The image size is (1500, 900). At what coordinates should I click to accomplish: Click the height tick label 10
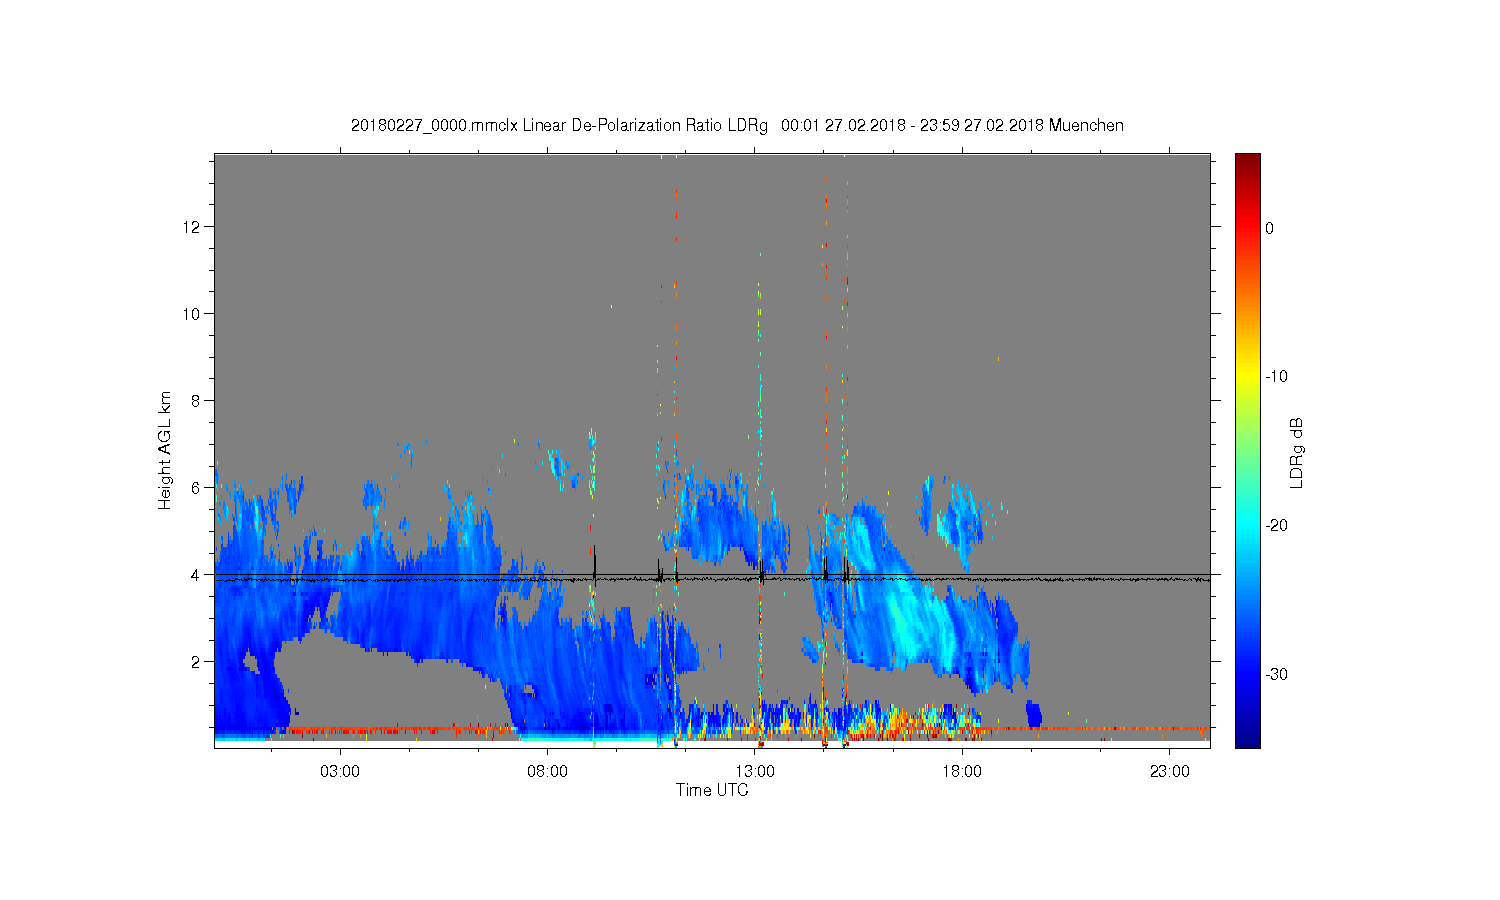192,314
